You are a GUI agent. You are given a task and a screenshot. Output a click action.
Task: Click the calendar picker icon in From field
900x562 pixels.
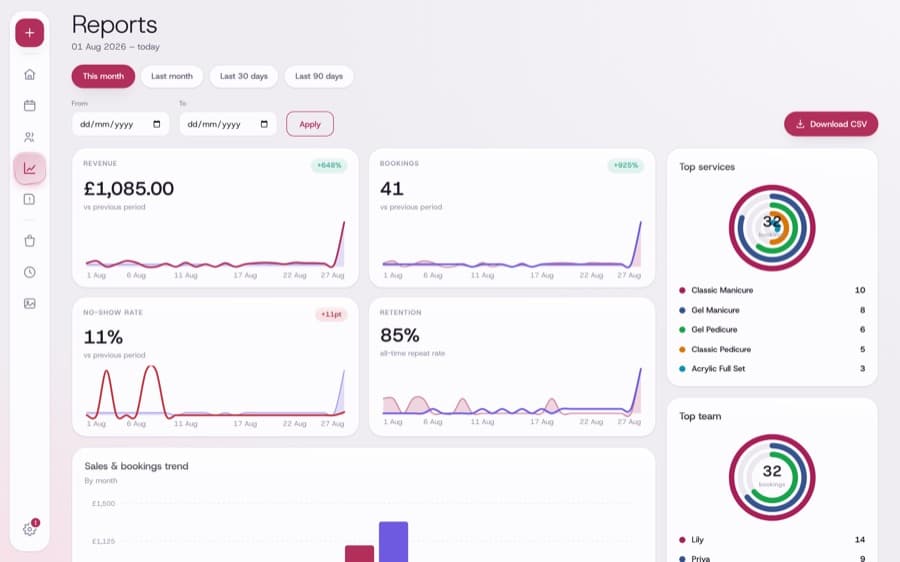[157, 124]
